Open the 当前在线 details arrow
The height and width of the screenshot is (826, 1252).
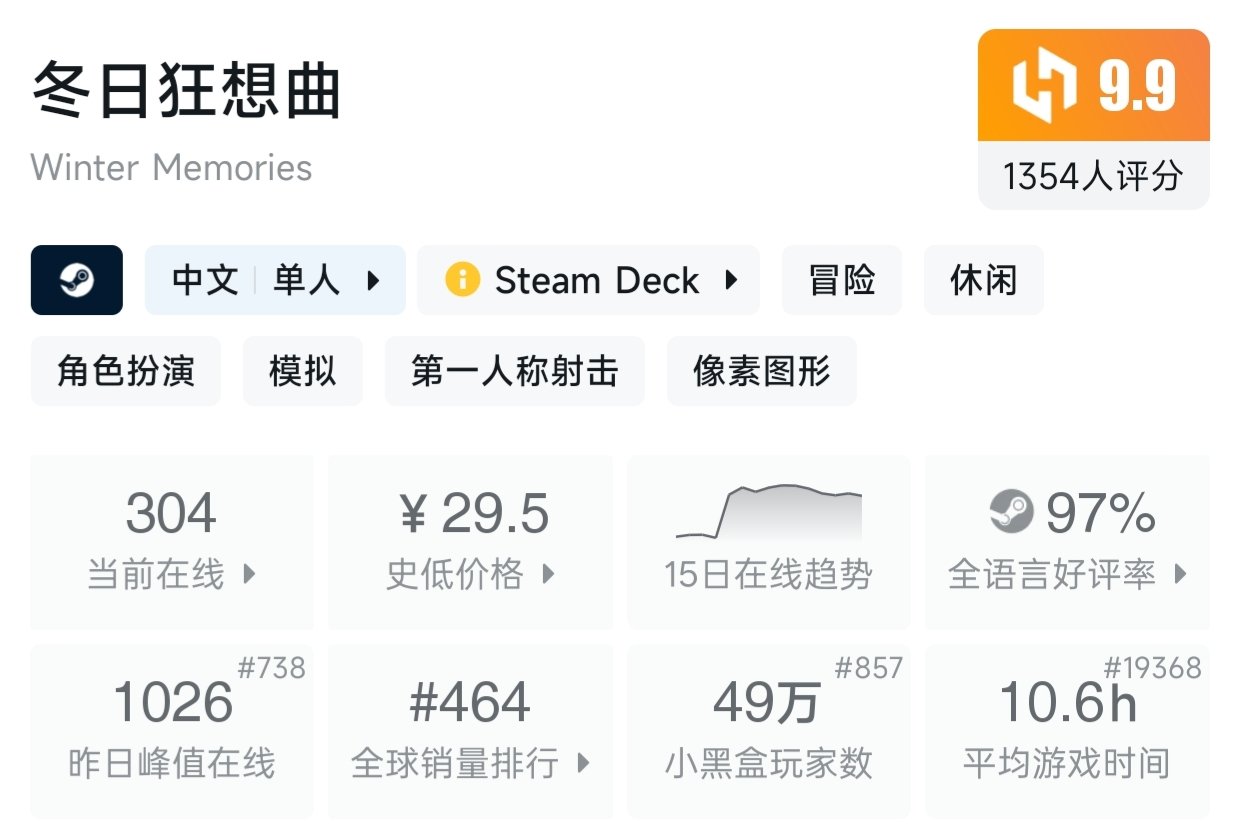(x=250, y=574)
